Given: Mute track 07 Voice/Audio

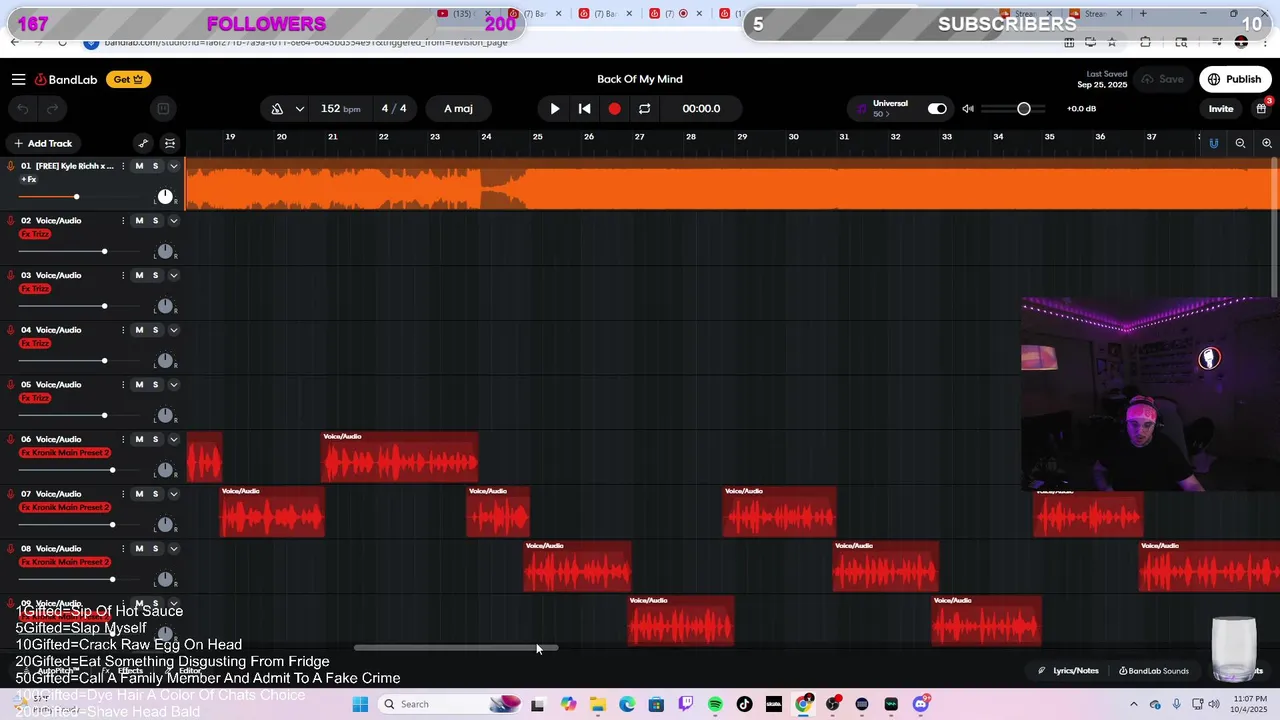Looking at the screenshot, I should [x=139, y=494].
